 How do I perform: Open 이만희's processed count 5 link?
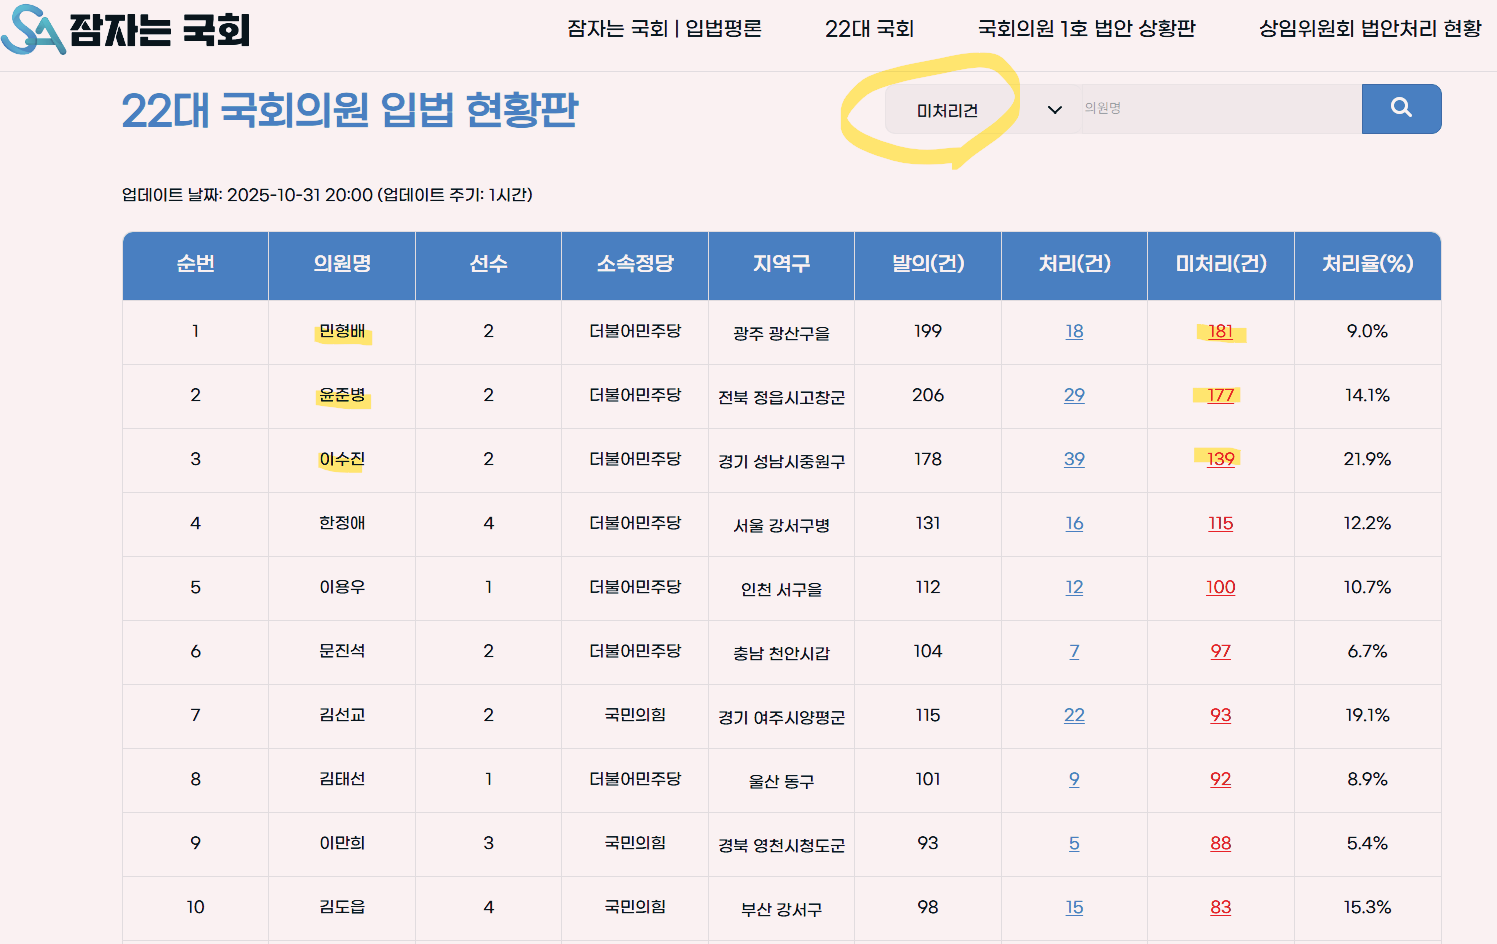pyautogui.click(x=1074, y=843)
